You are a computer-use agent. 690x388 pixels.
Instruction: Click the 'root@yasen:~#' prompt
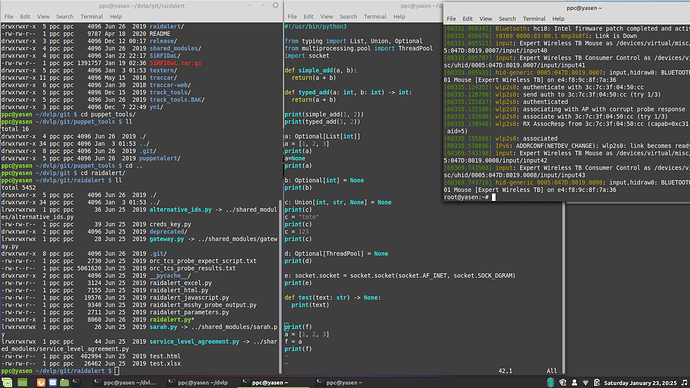coord(466,197)
